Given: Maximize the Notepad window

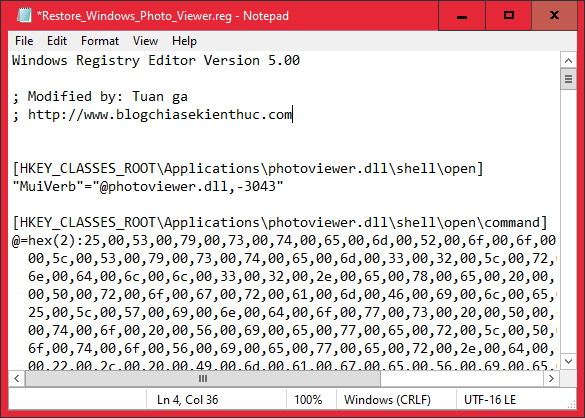Looking at the screenshot, I should pyautogui.click(x=509, y=16).
